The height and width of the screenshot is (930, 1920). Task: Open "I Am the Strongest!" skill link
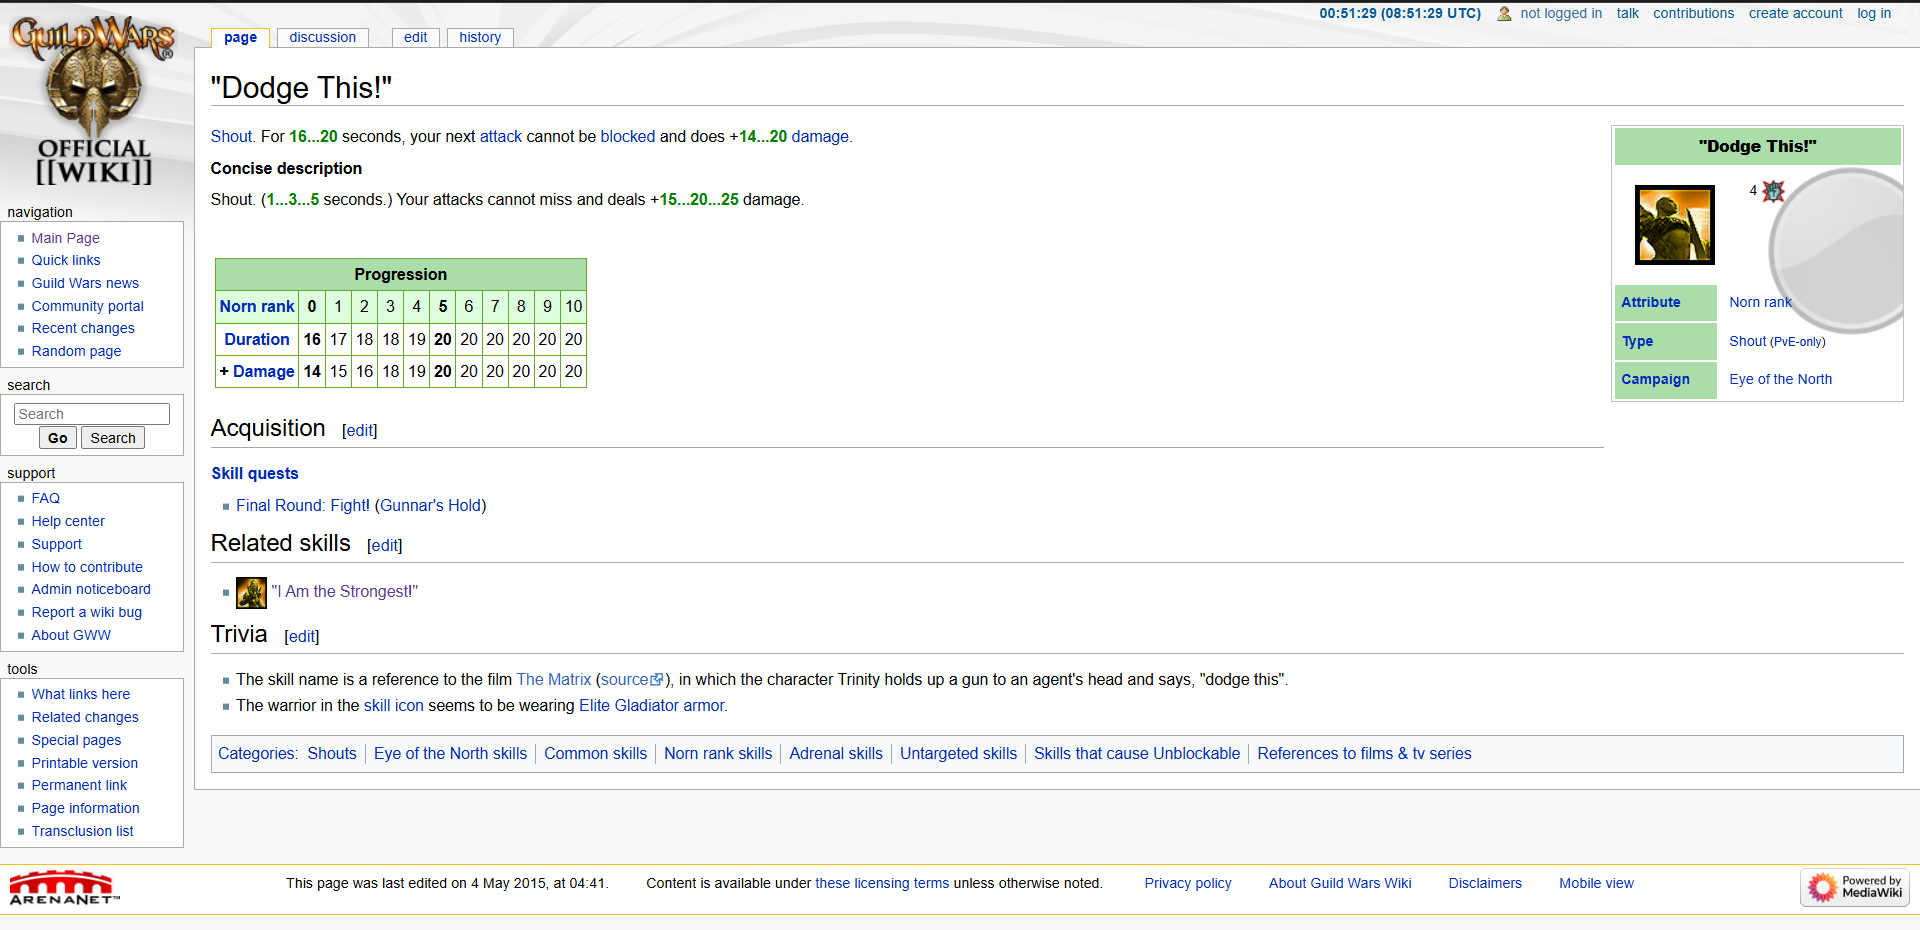[345, 591]
